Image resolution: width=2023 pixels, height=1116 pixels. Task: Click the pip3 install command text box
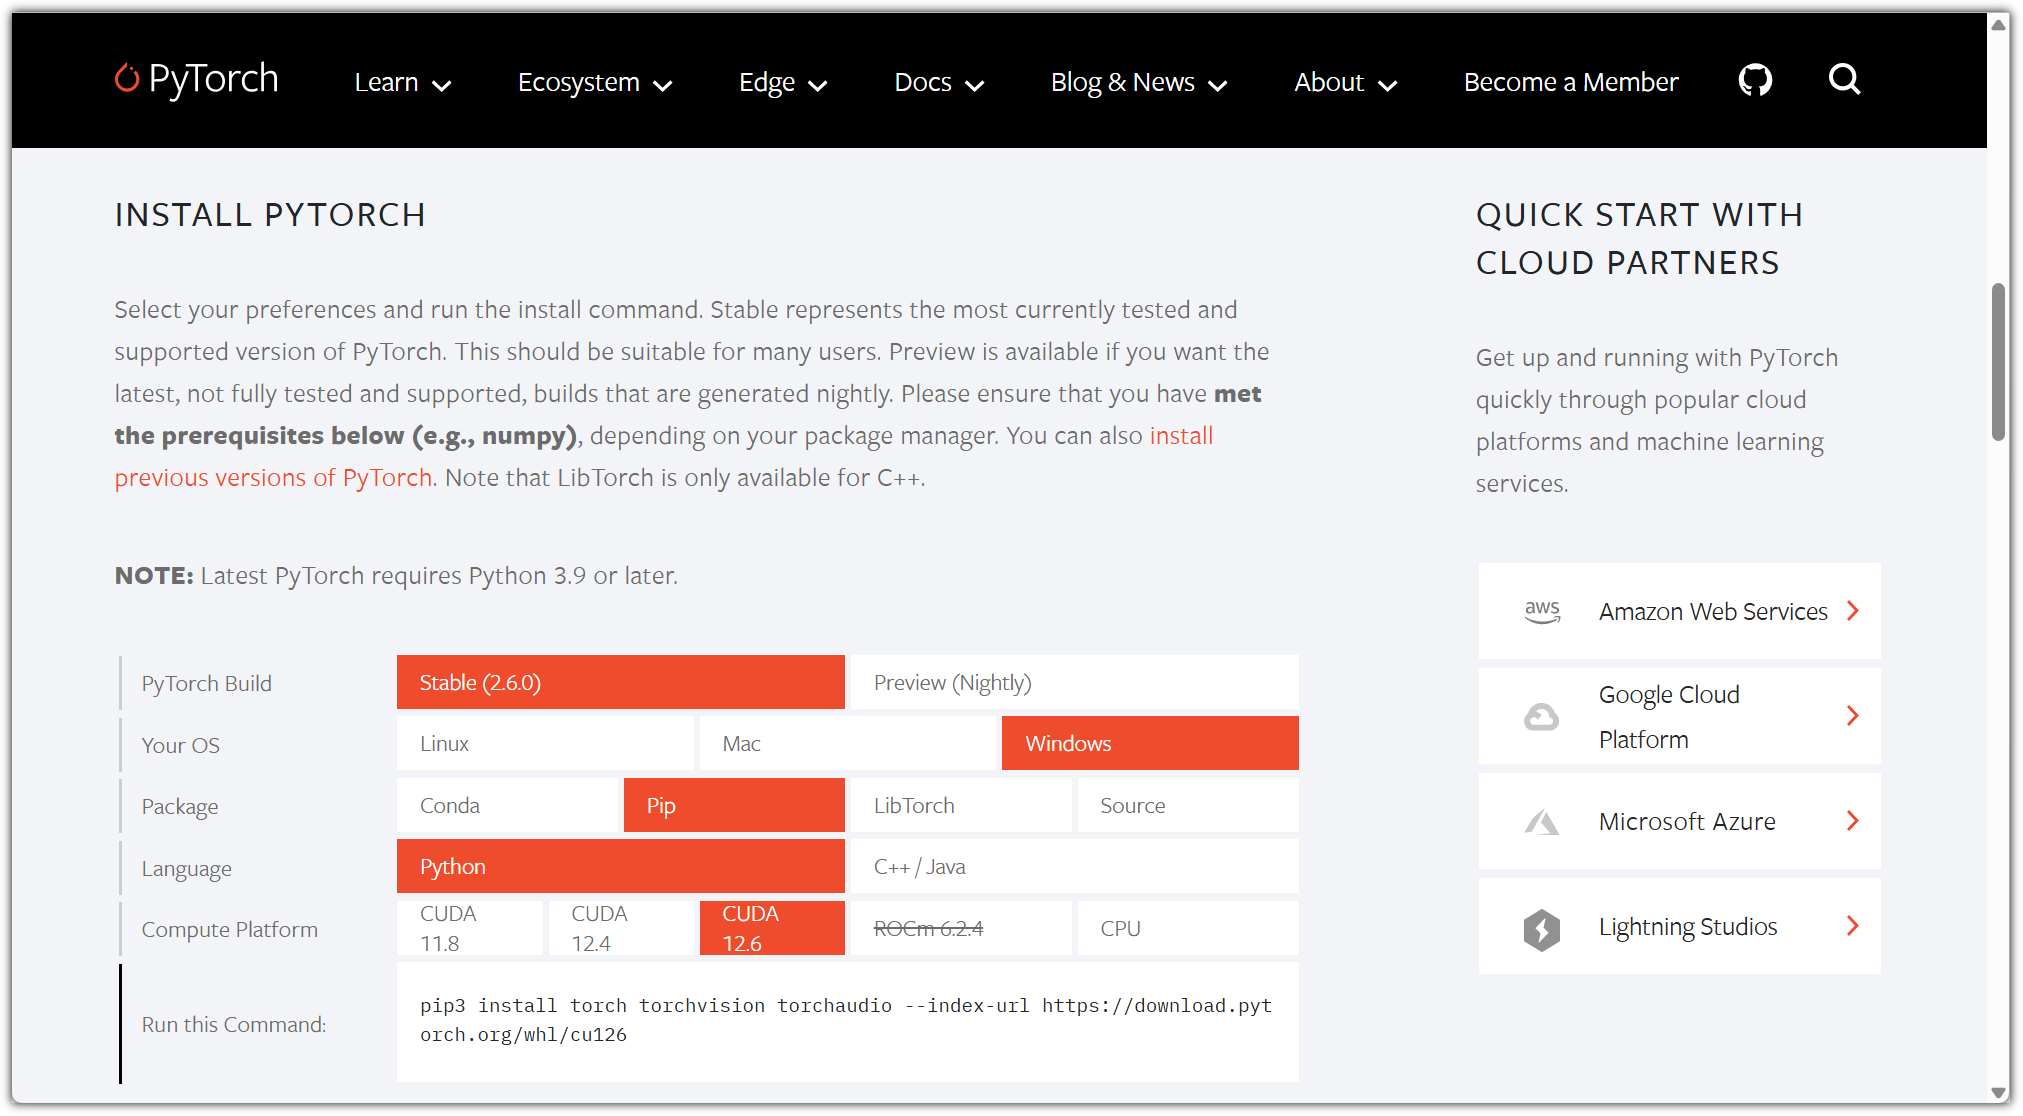(846, 1020)
